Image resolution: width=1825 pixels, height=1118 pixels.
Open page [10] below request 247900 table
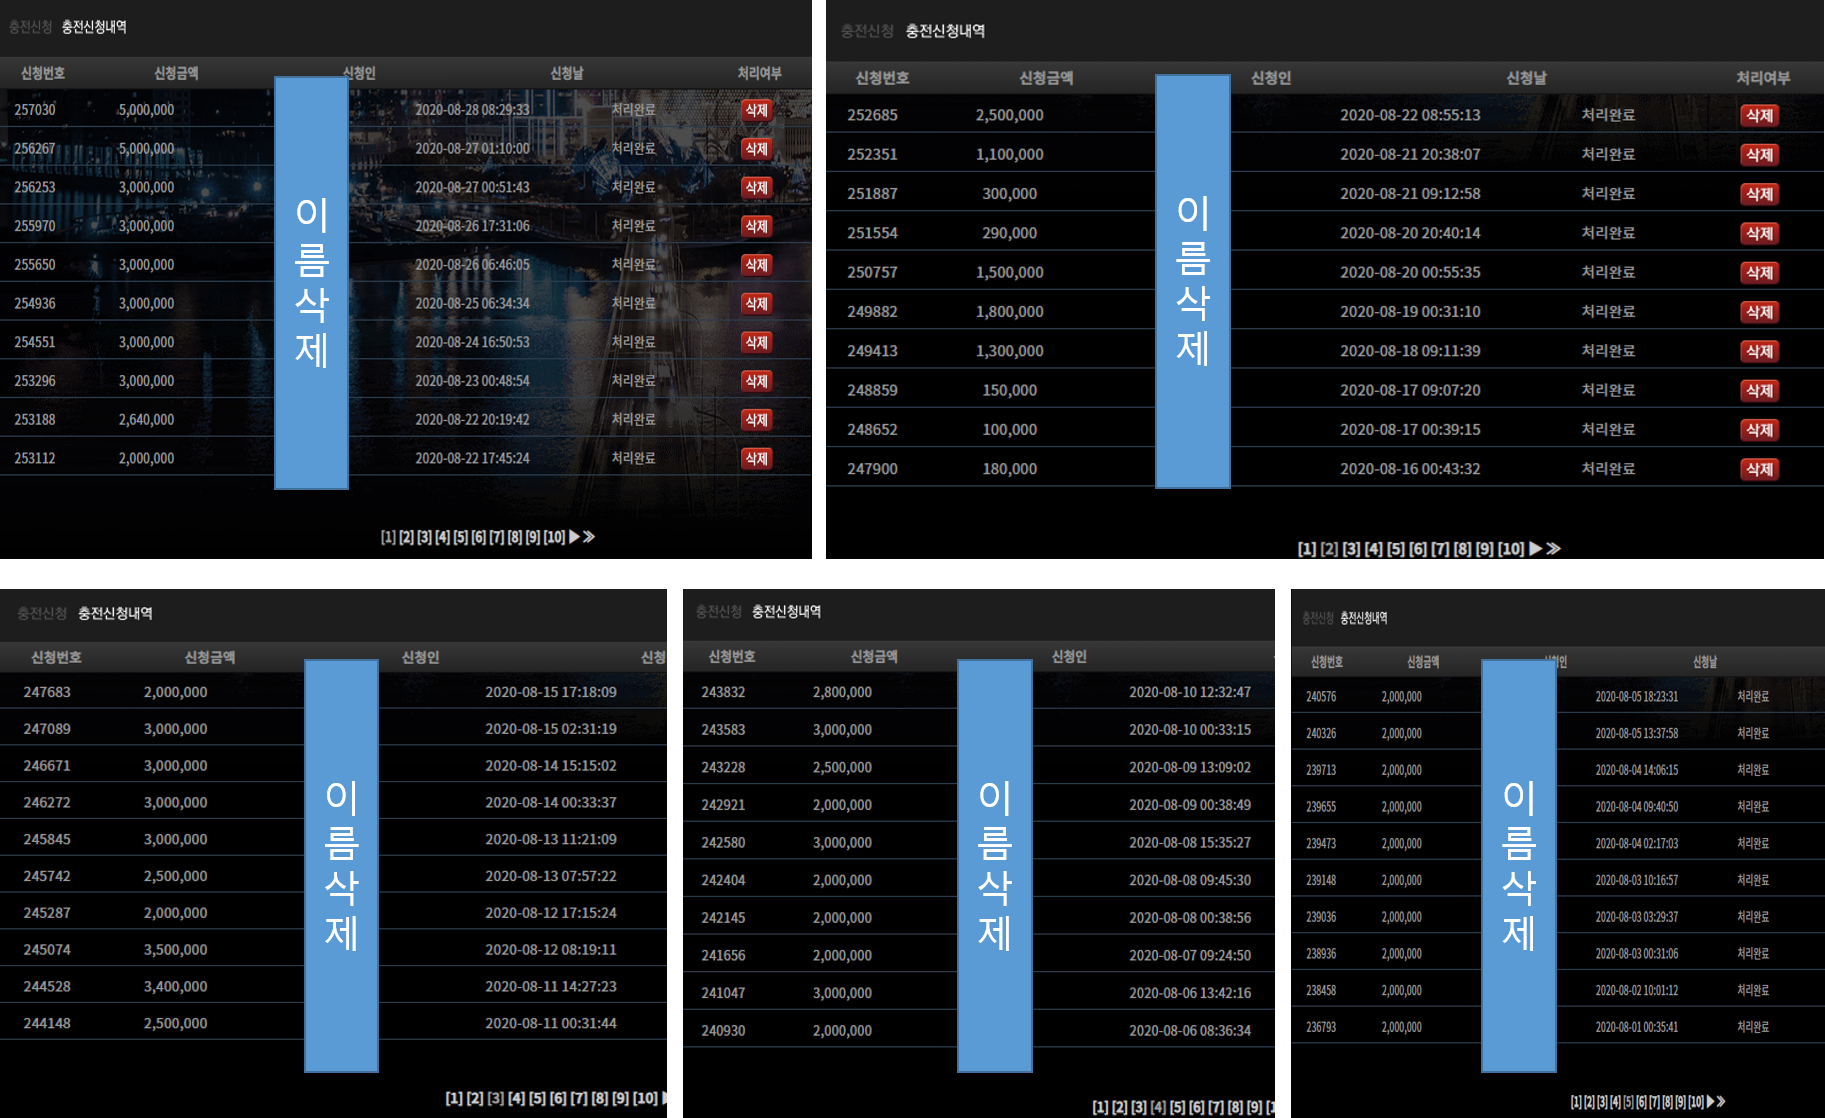coord(1511,549)
